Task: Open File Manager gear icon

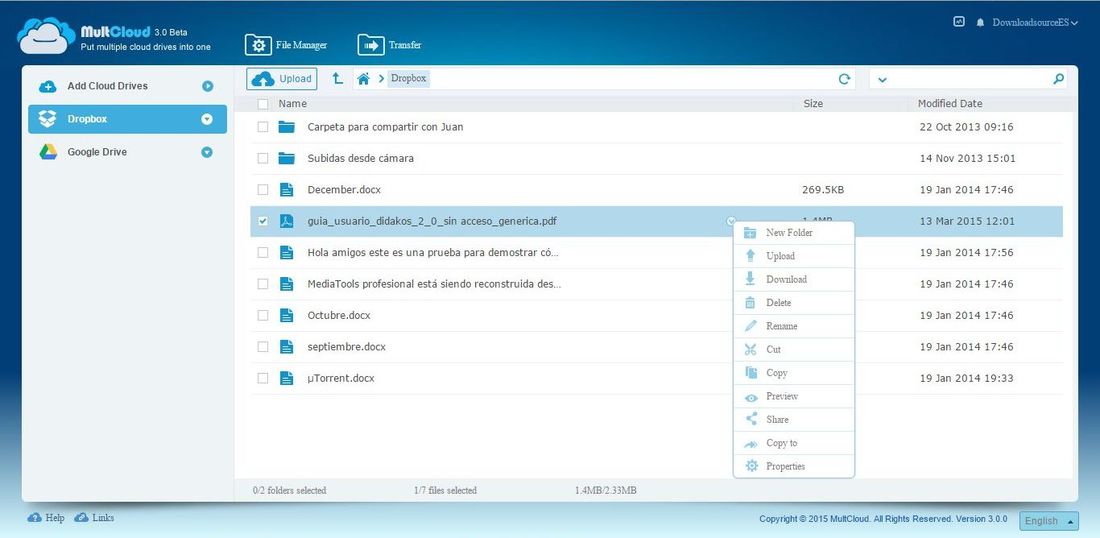Action: pos(258,45)
